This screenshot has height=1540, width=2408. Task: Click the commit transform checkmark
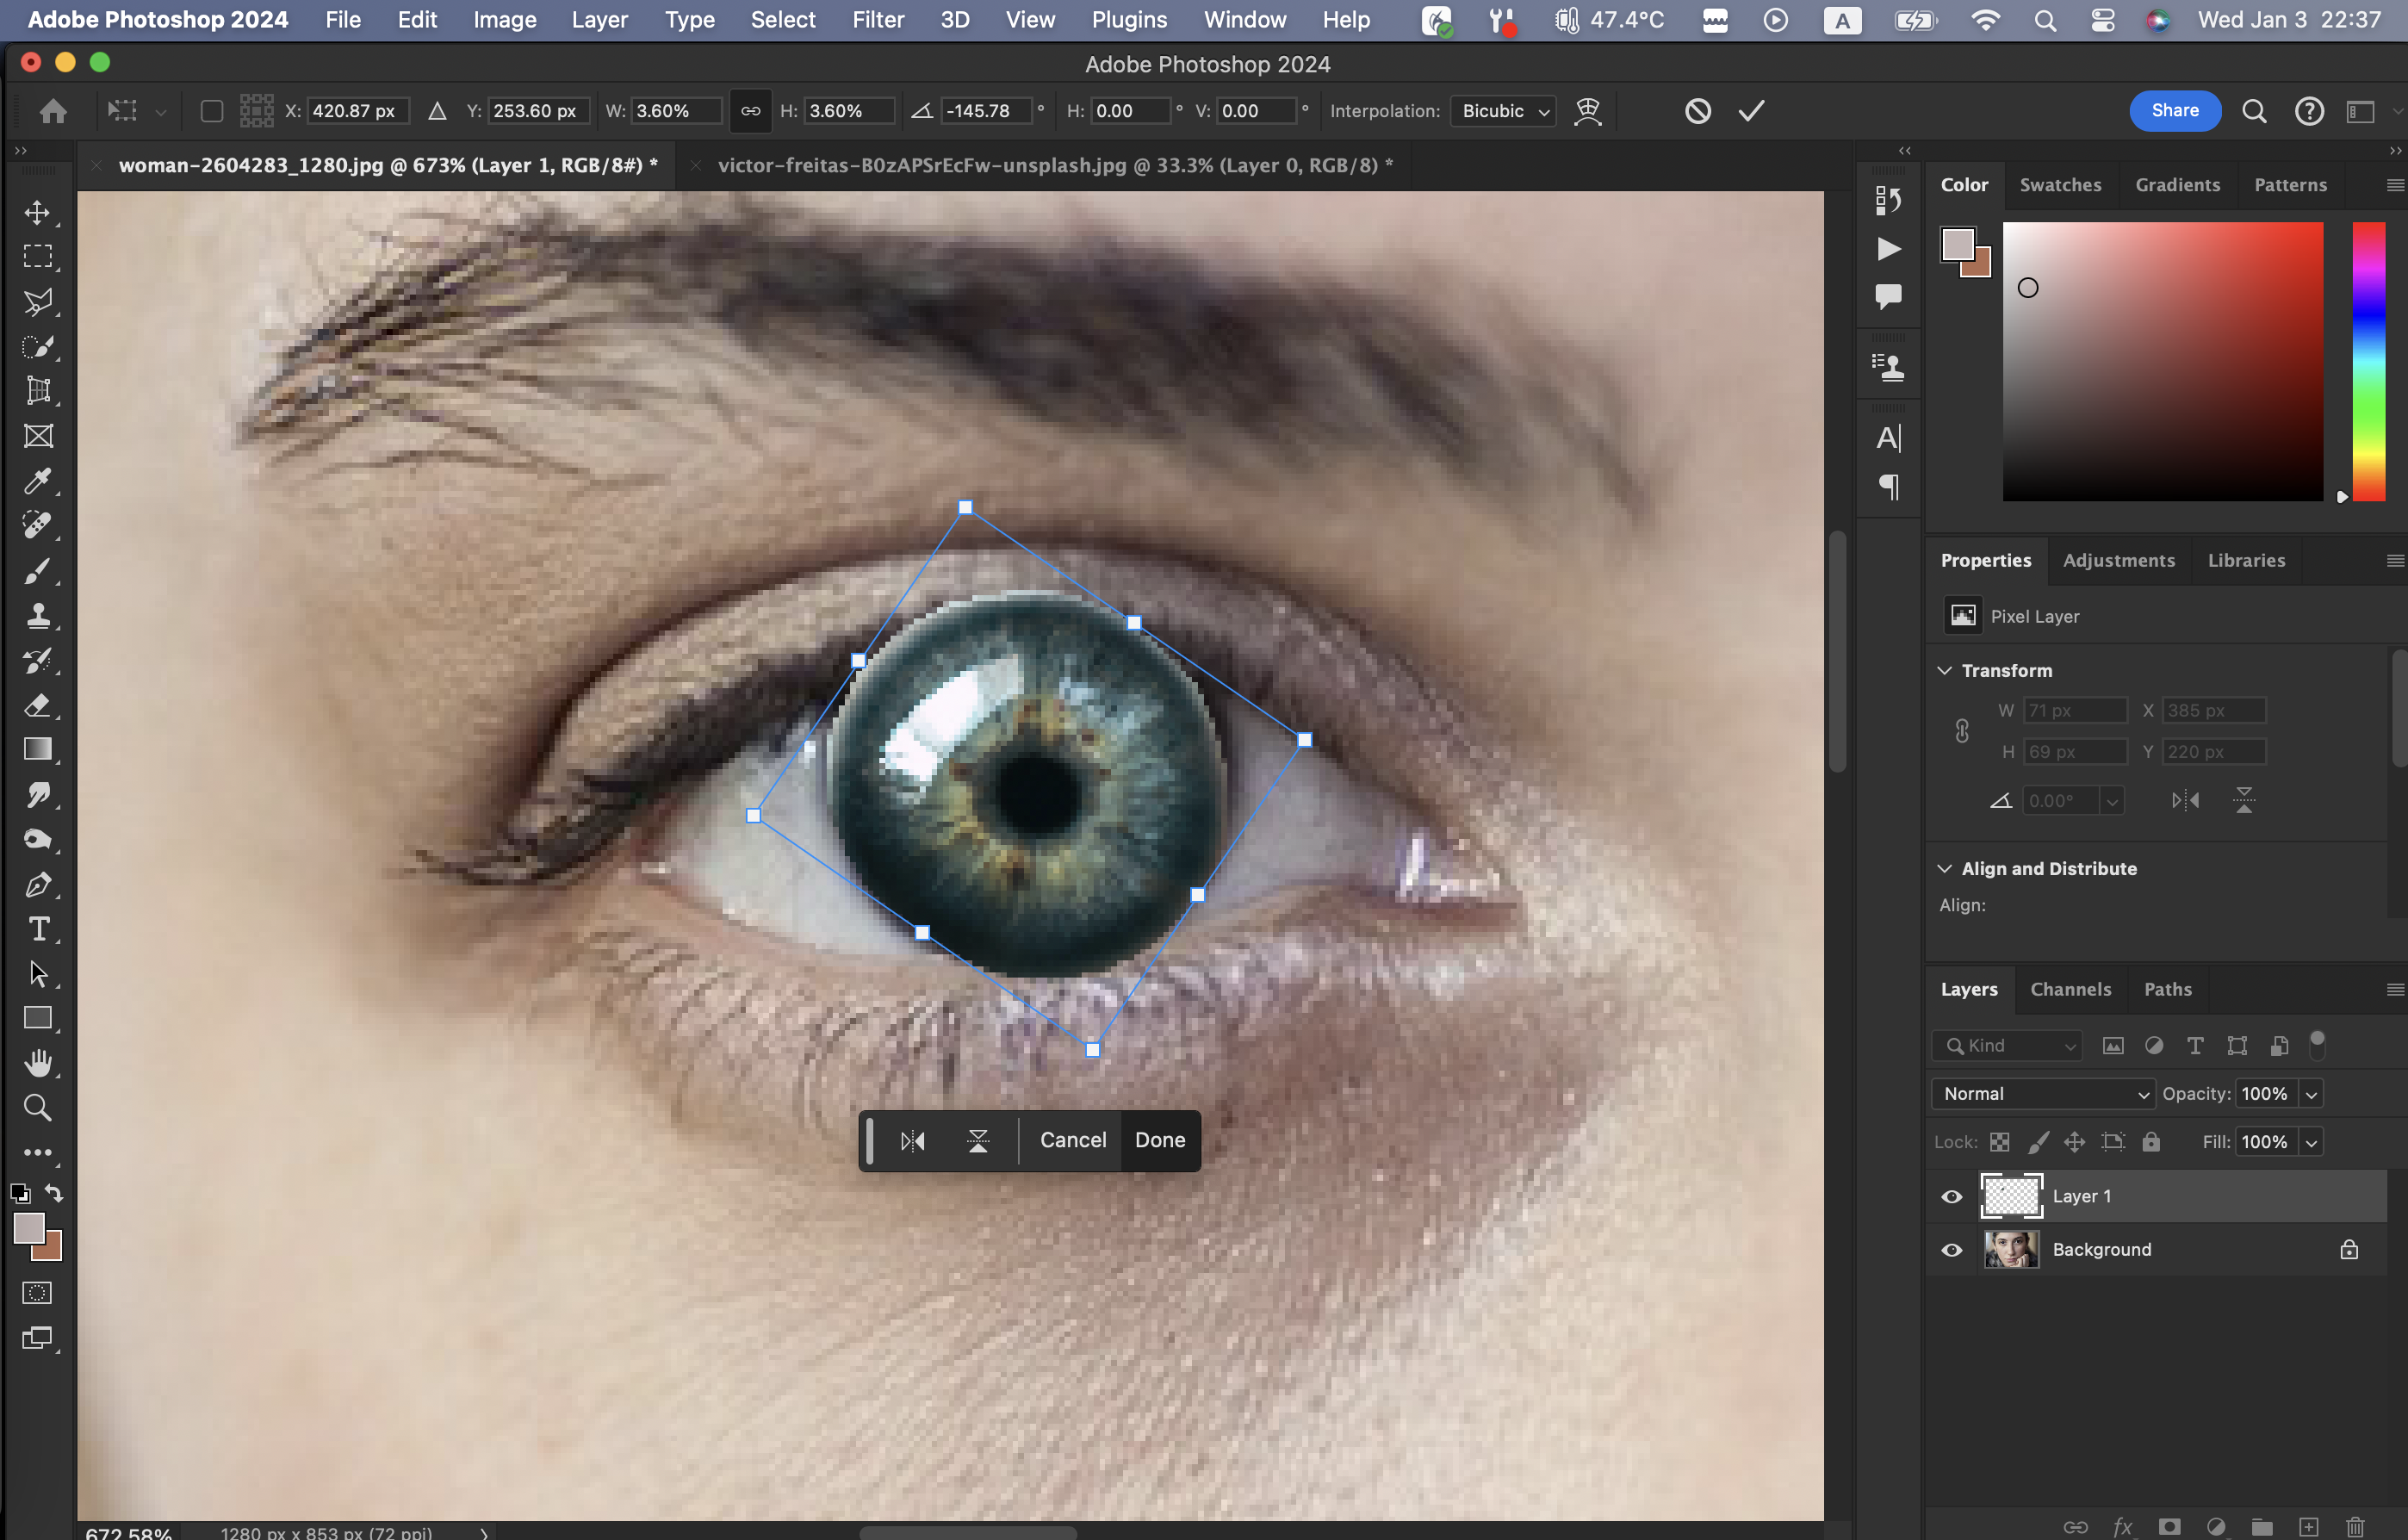(1751, 111)
